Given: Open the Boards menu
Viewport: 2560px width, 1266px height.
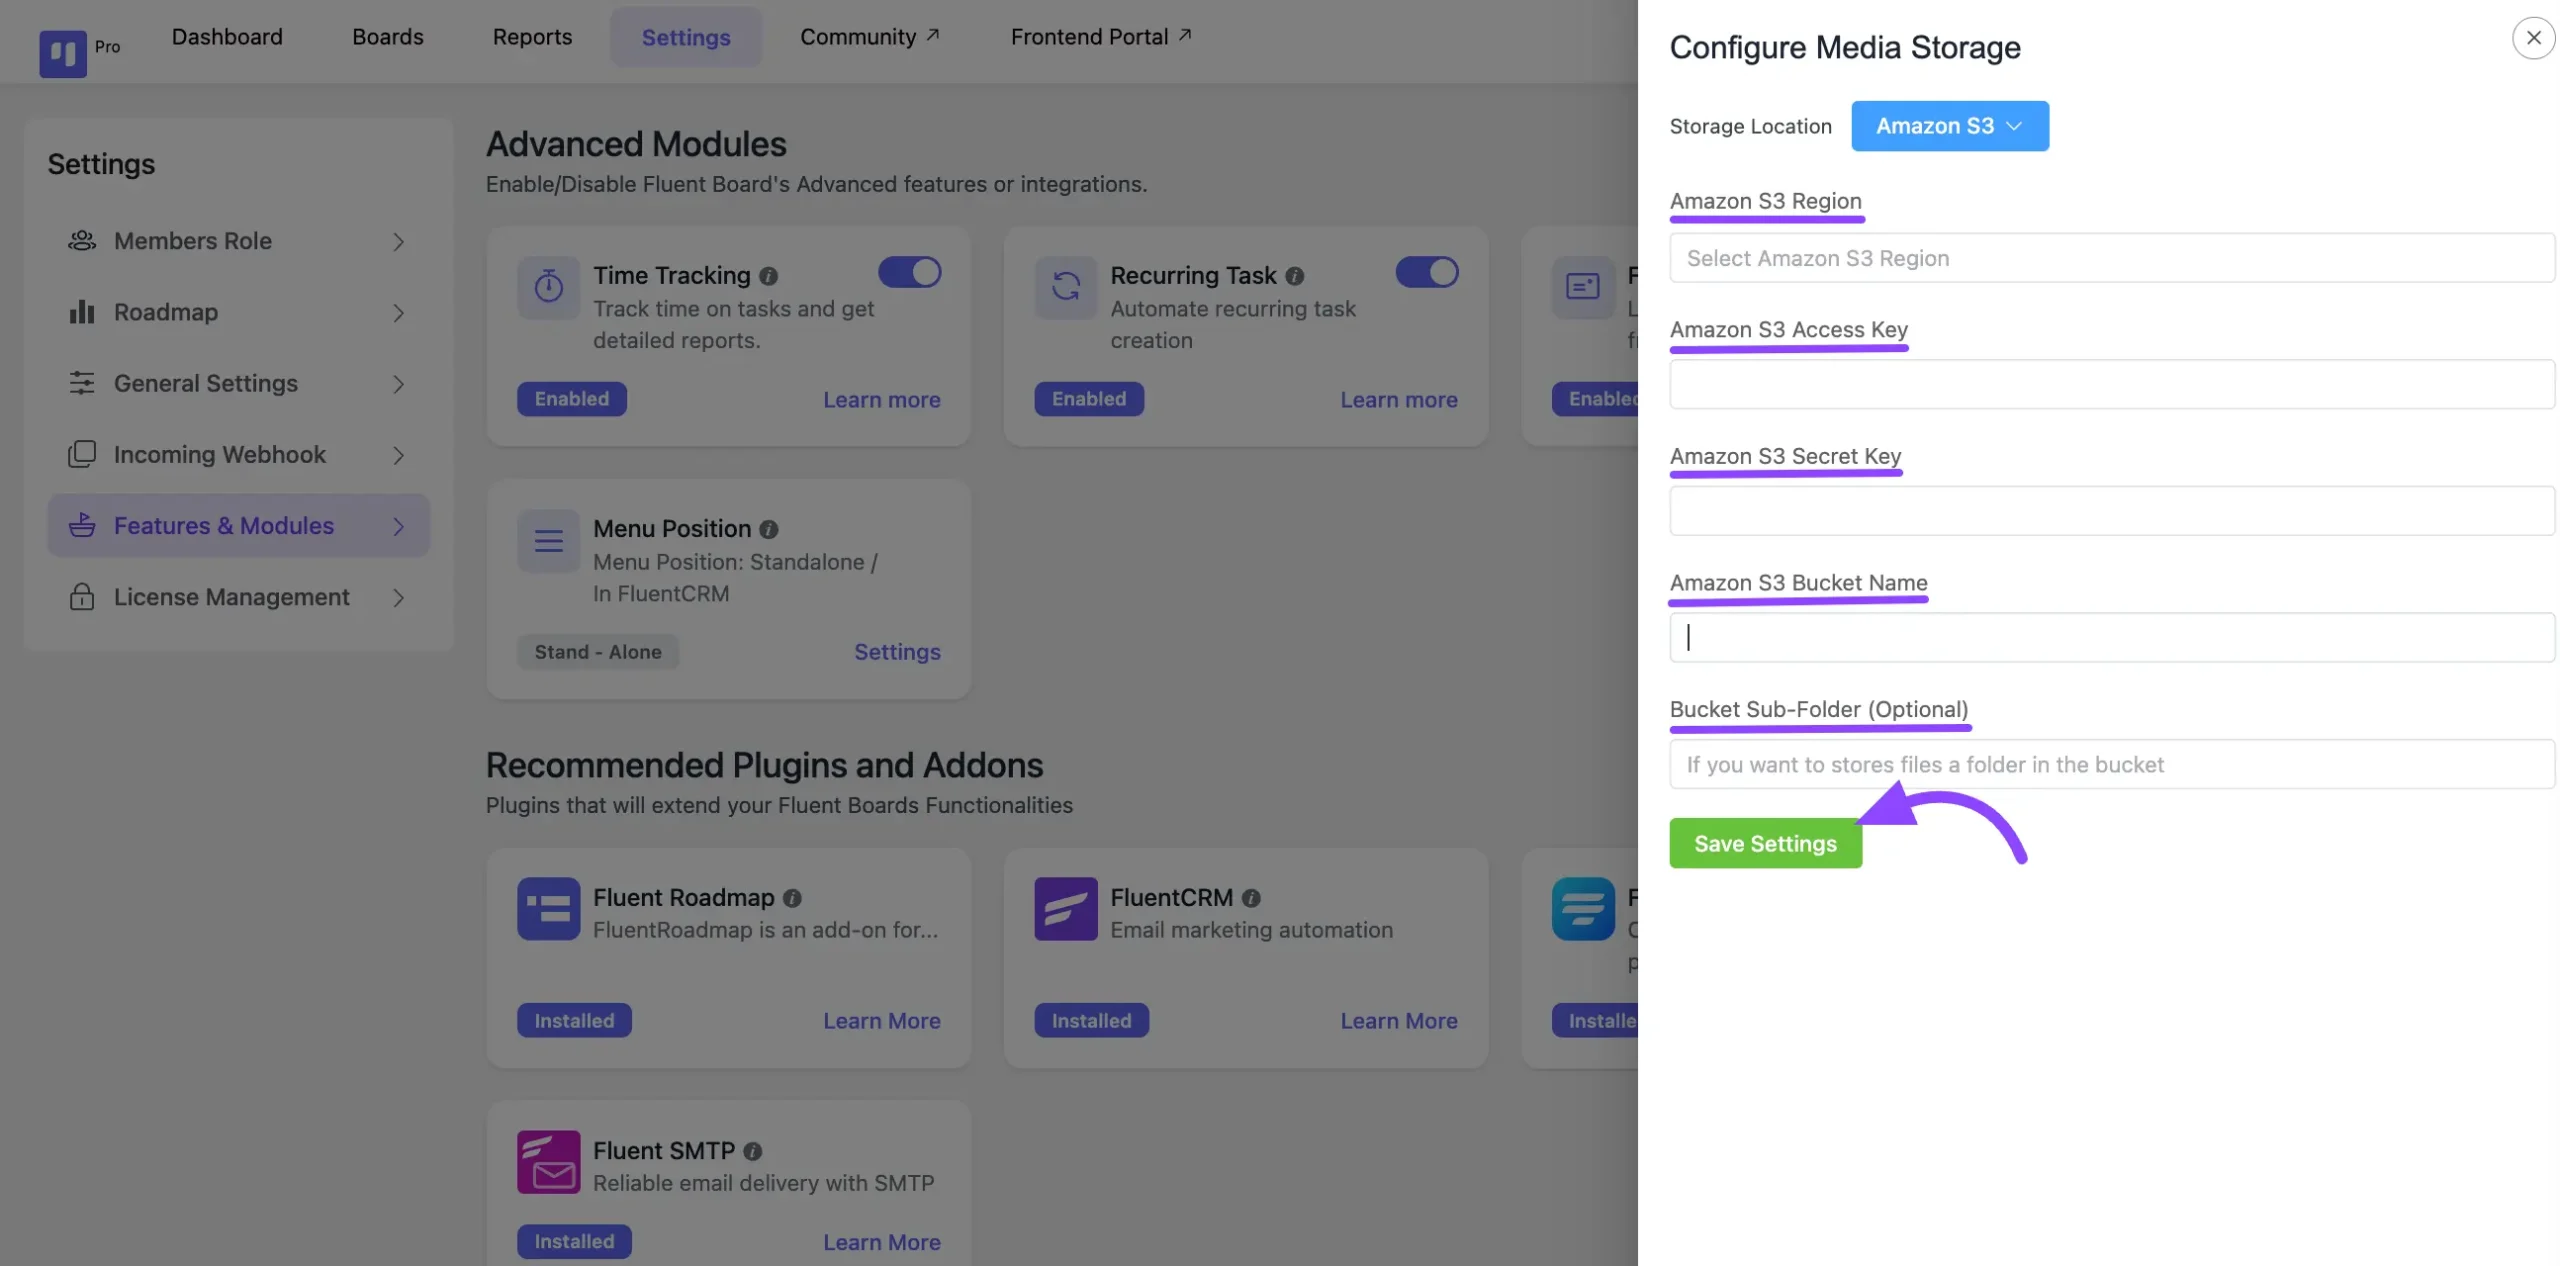Looking at the screenshot, I should coord(387,37).
